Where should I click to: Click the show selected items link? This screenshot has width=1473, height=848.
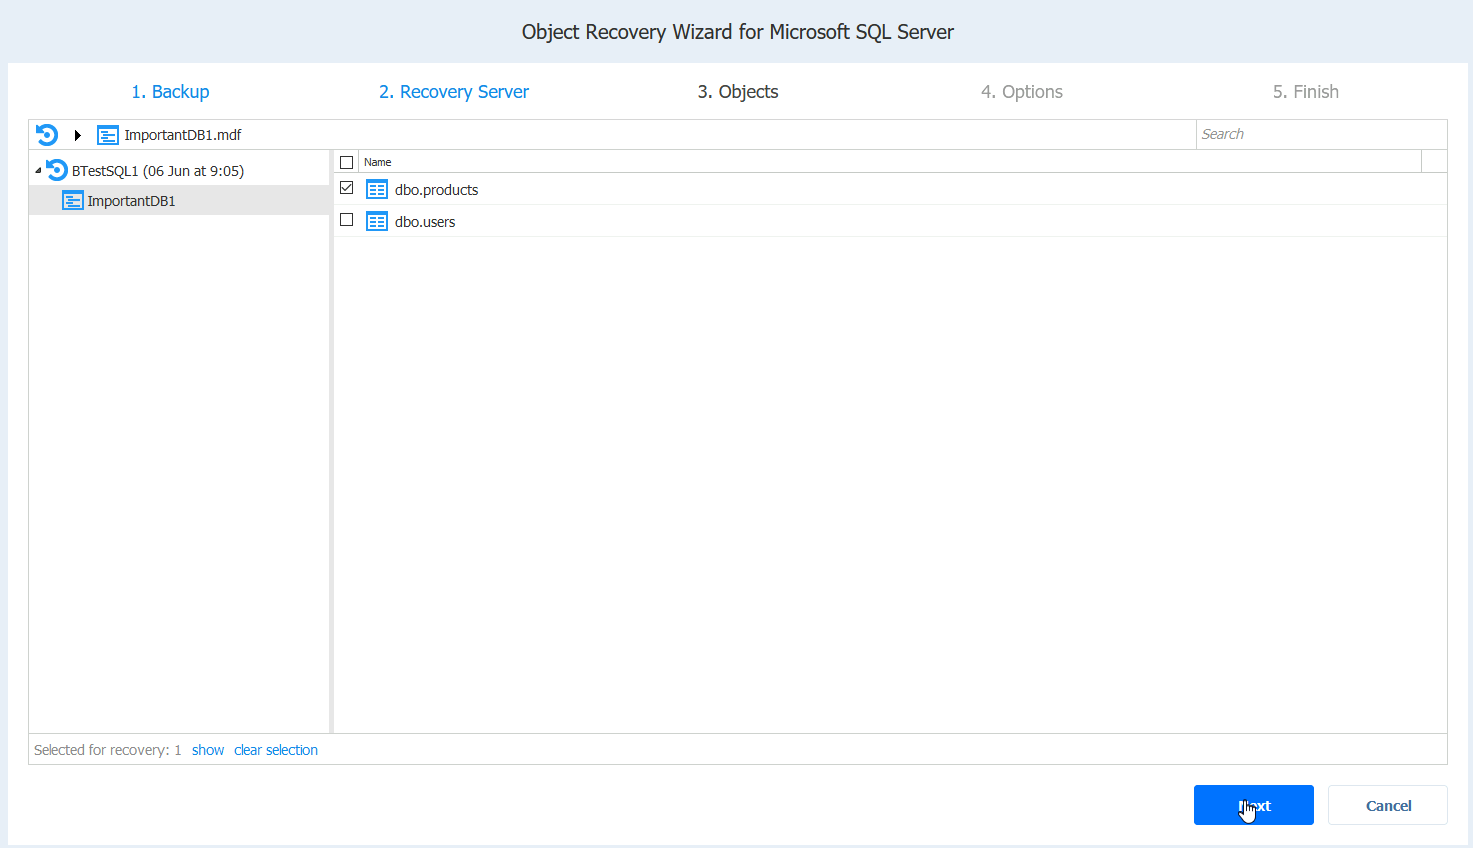tap(208, 750)
